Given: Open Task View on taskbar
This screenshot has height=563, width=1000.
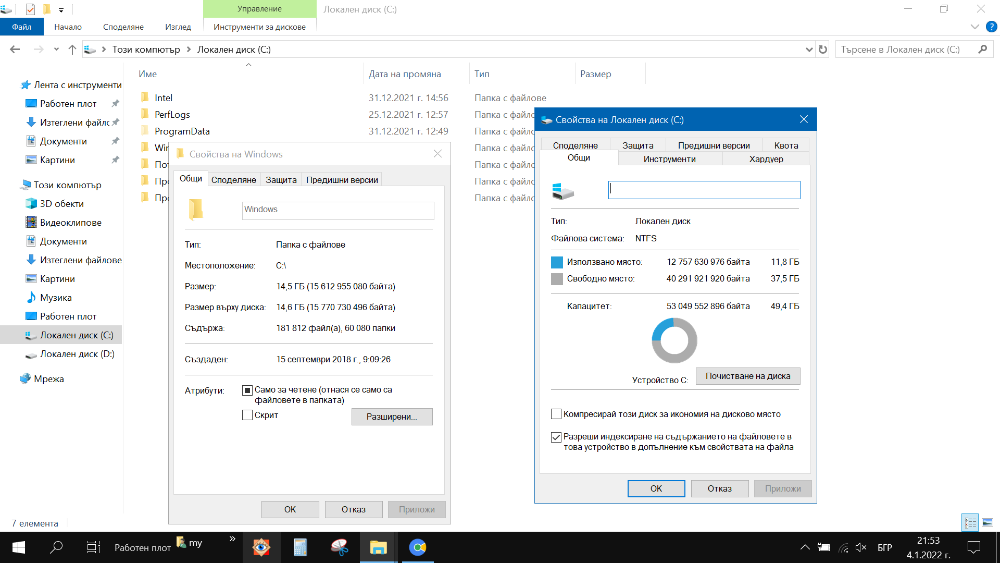Looking at the screenshot, I should pos(93,547).
